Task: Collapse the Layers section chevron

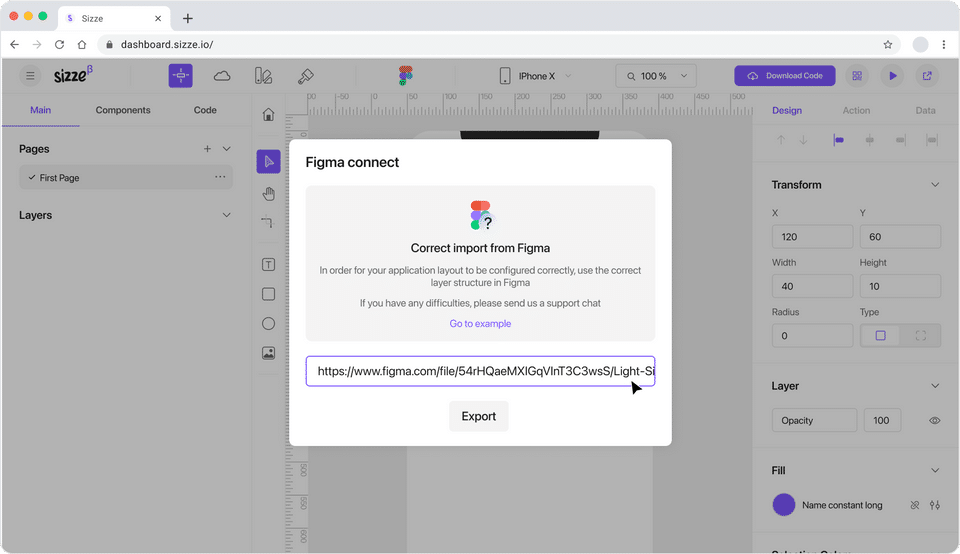Action: (227, 215)
